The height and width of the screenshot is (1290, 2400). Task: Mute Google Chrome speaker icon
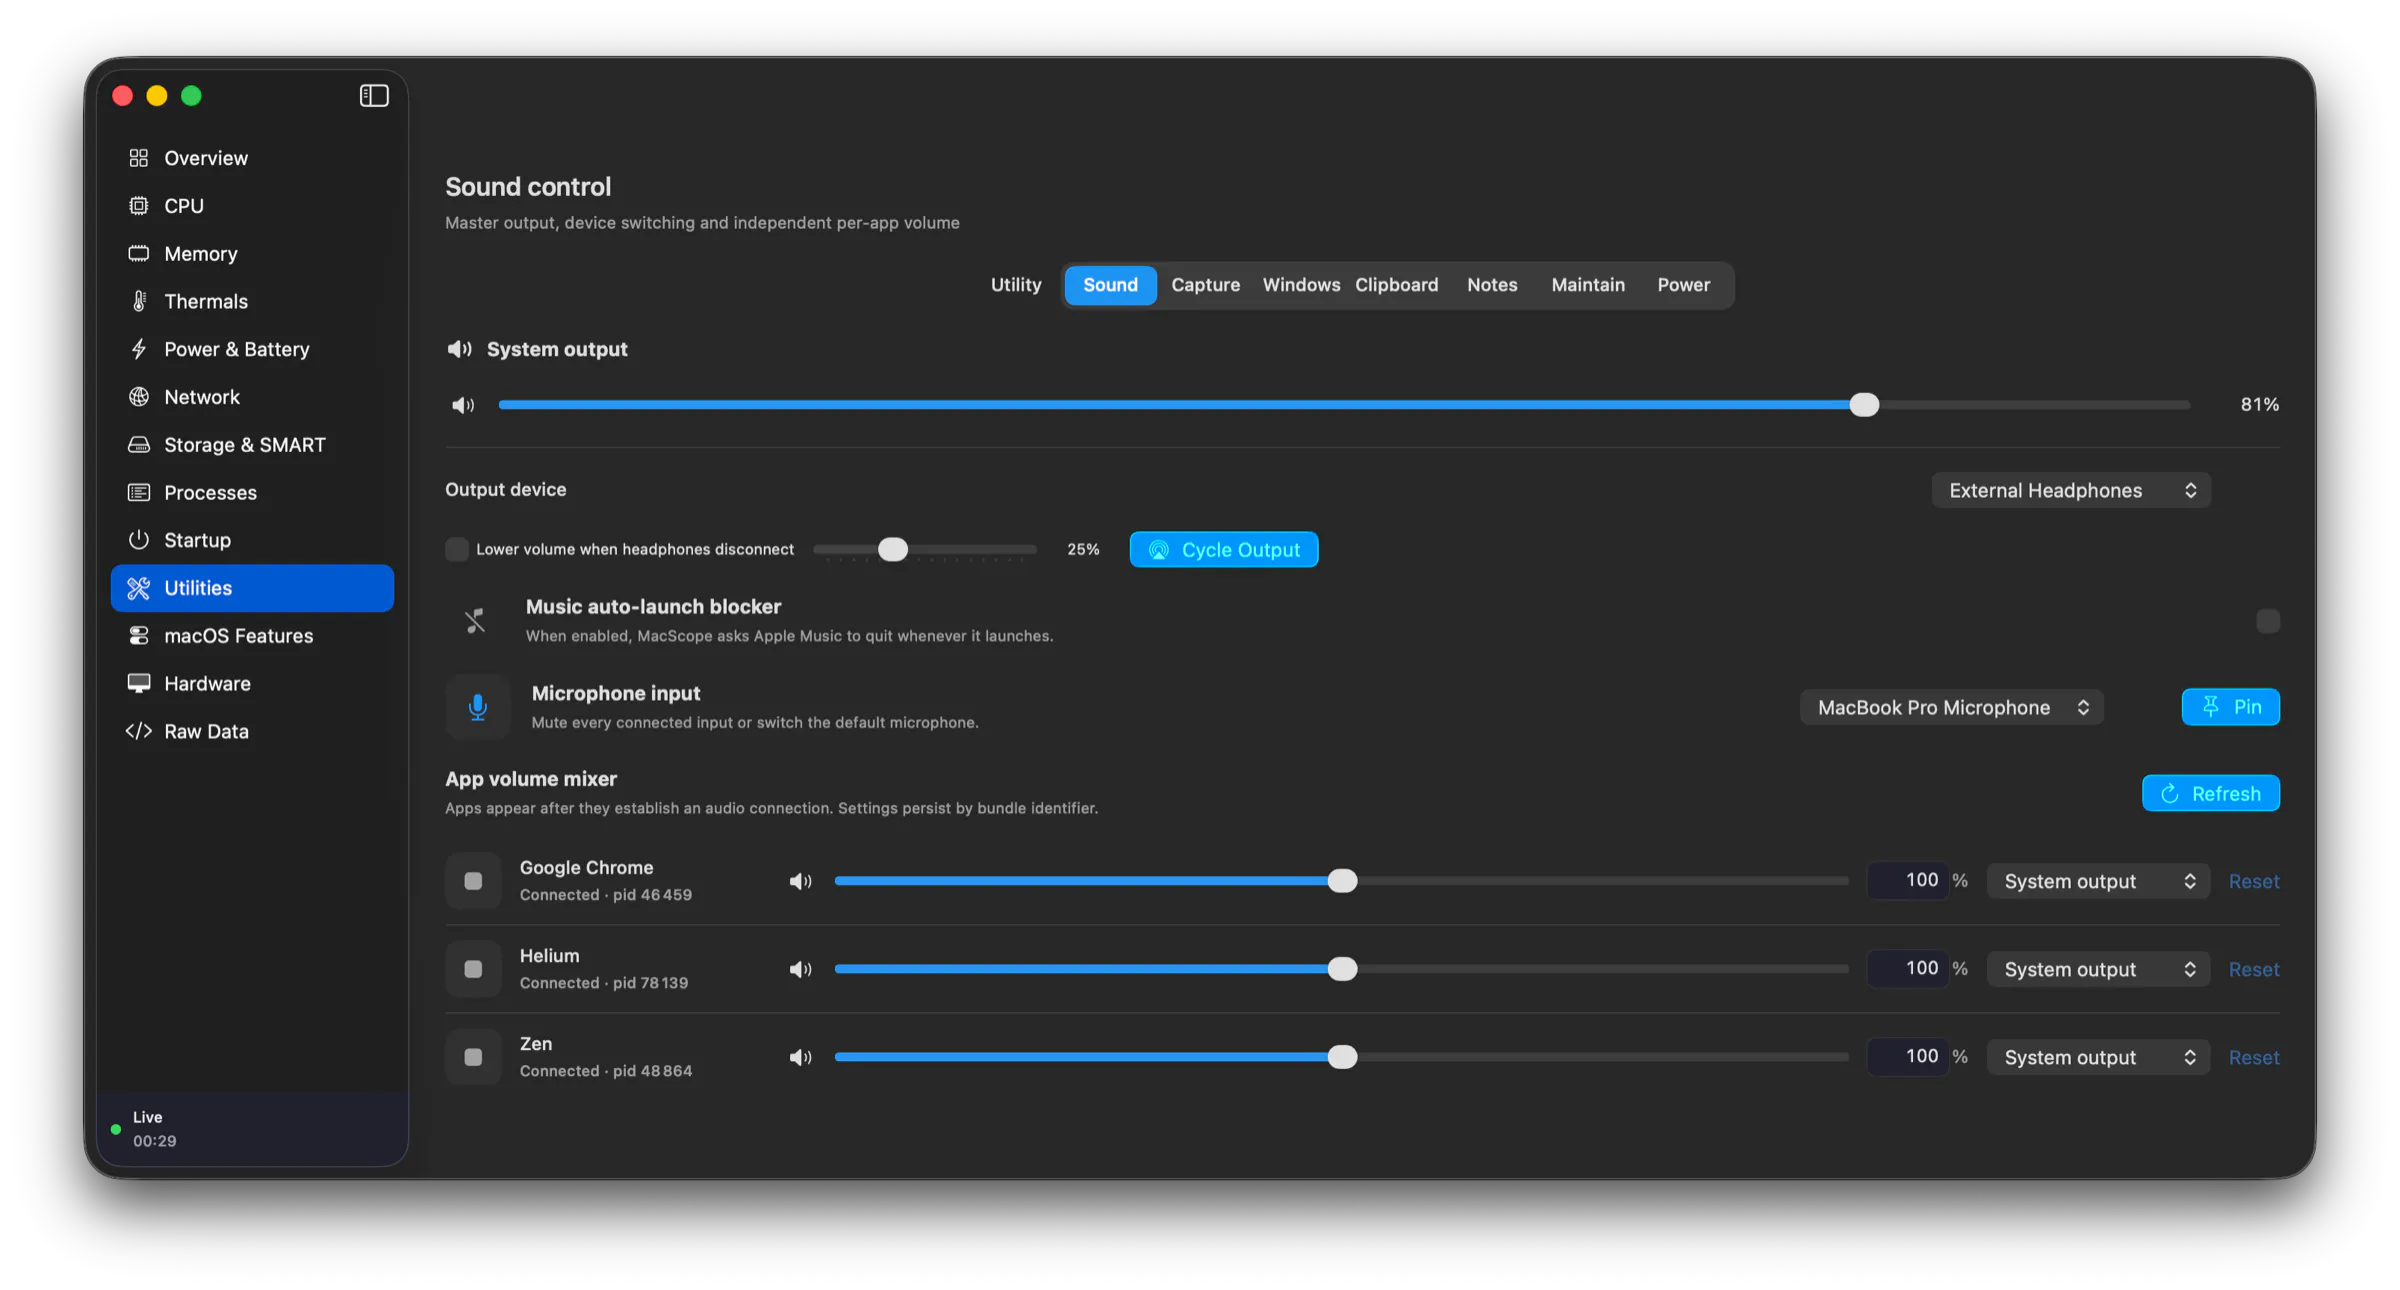pos(800,881)
